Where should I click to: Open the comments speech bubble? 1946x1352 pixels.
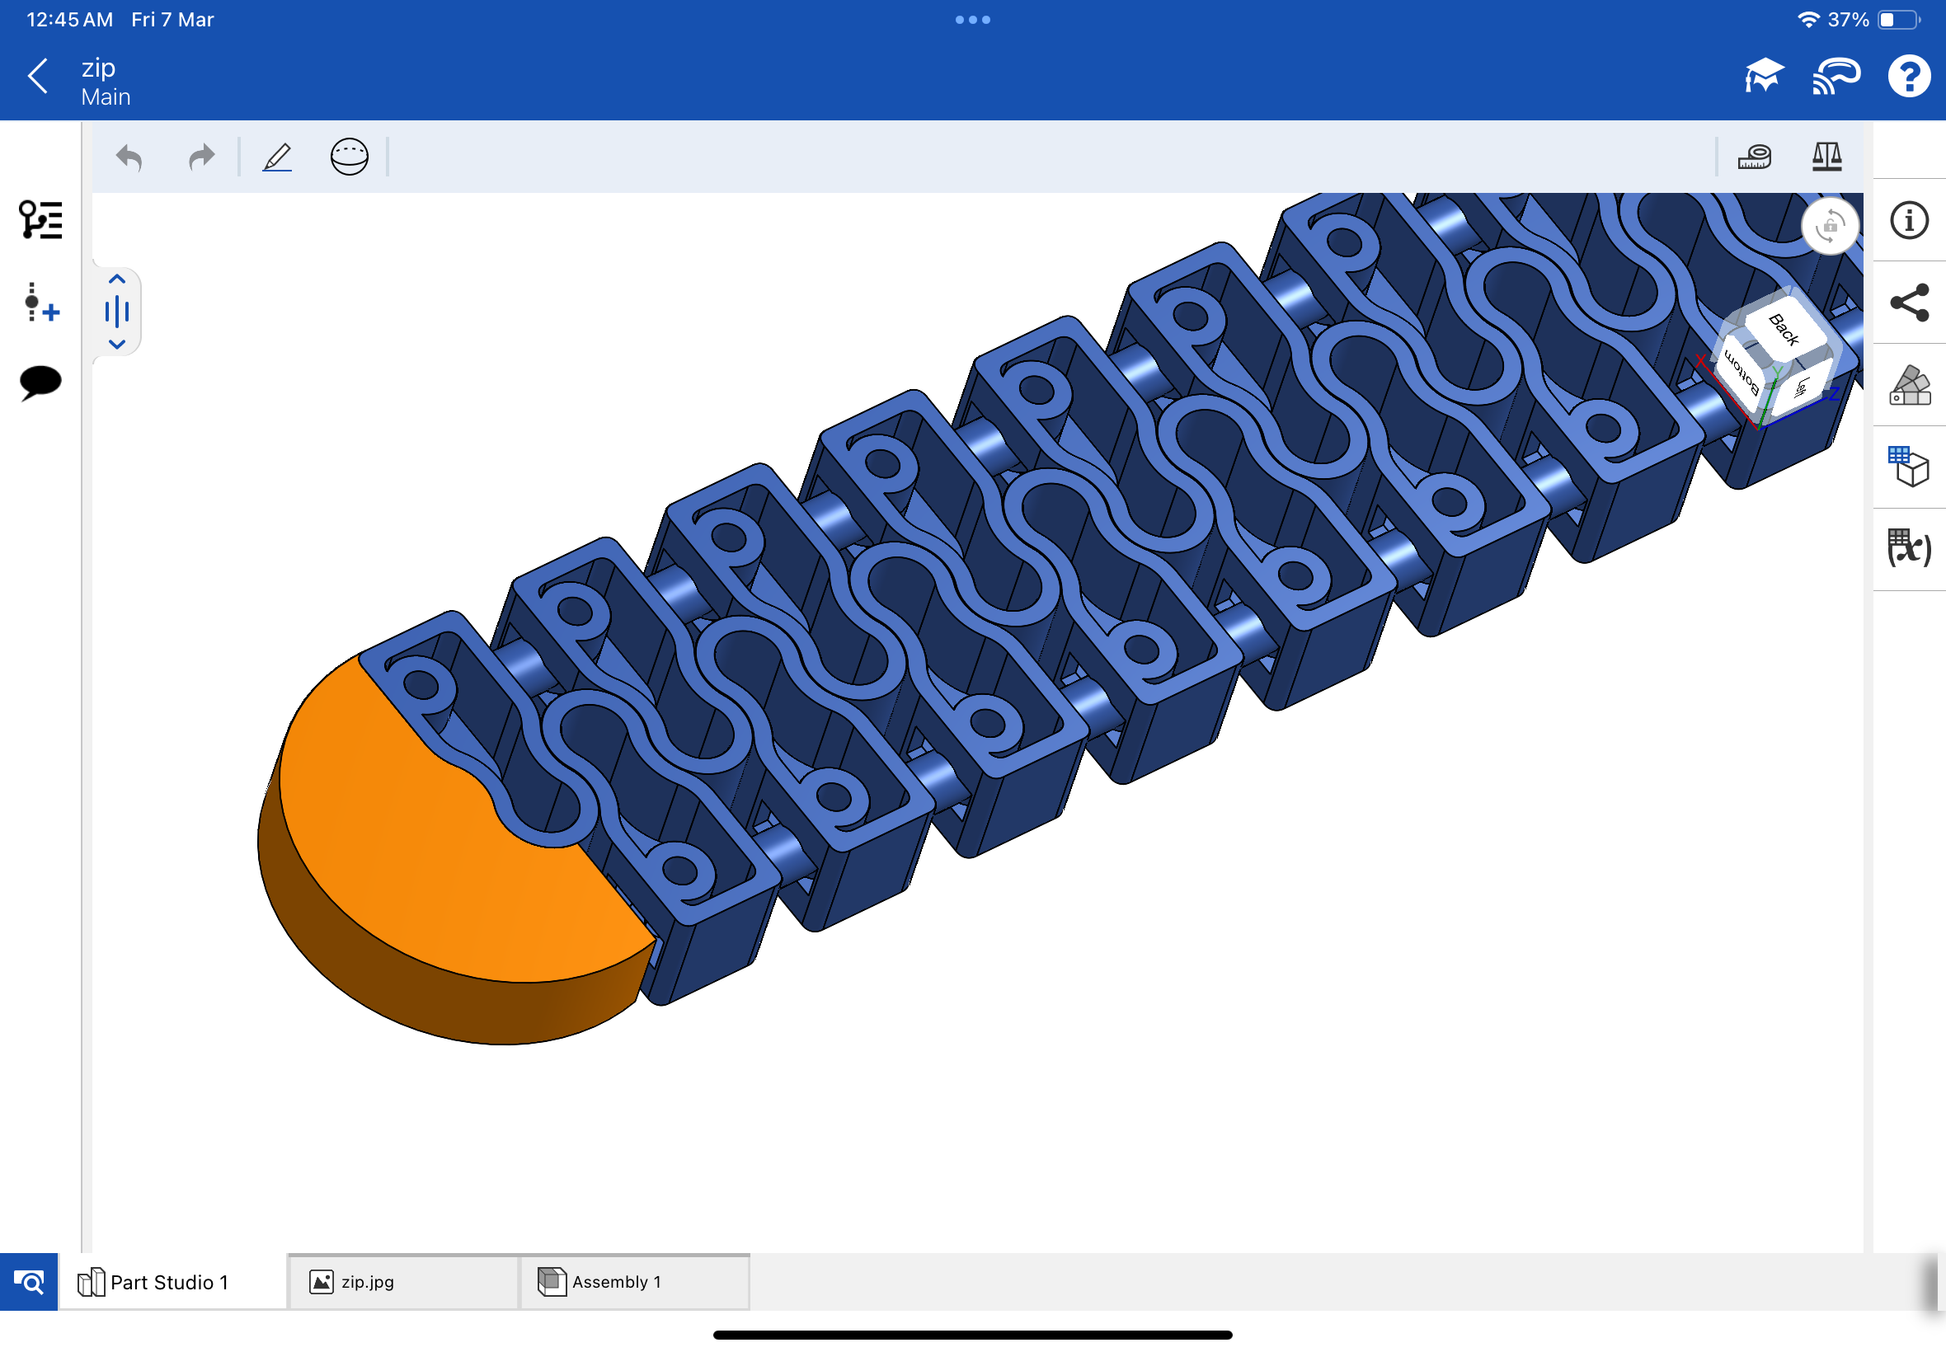click(40, 382)
